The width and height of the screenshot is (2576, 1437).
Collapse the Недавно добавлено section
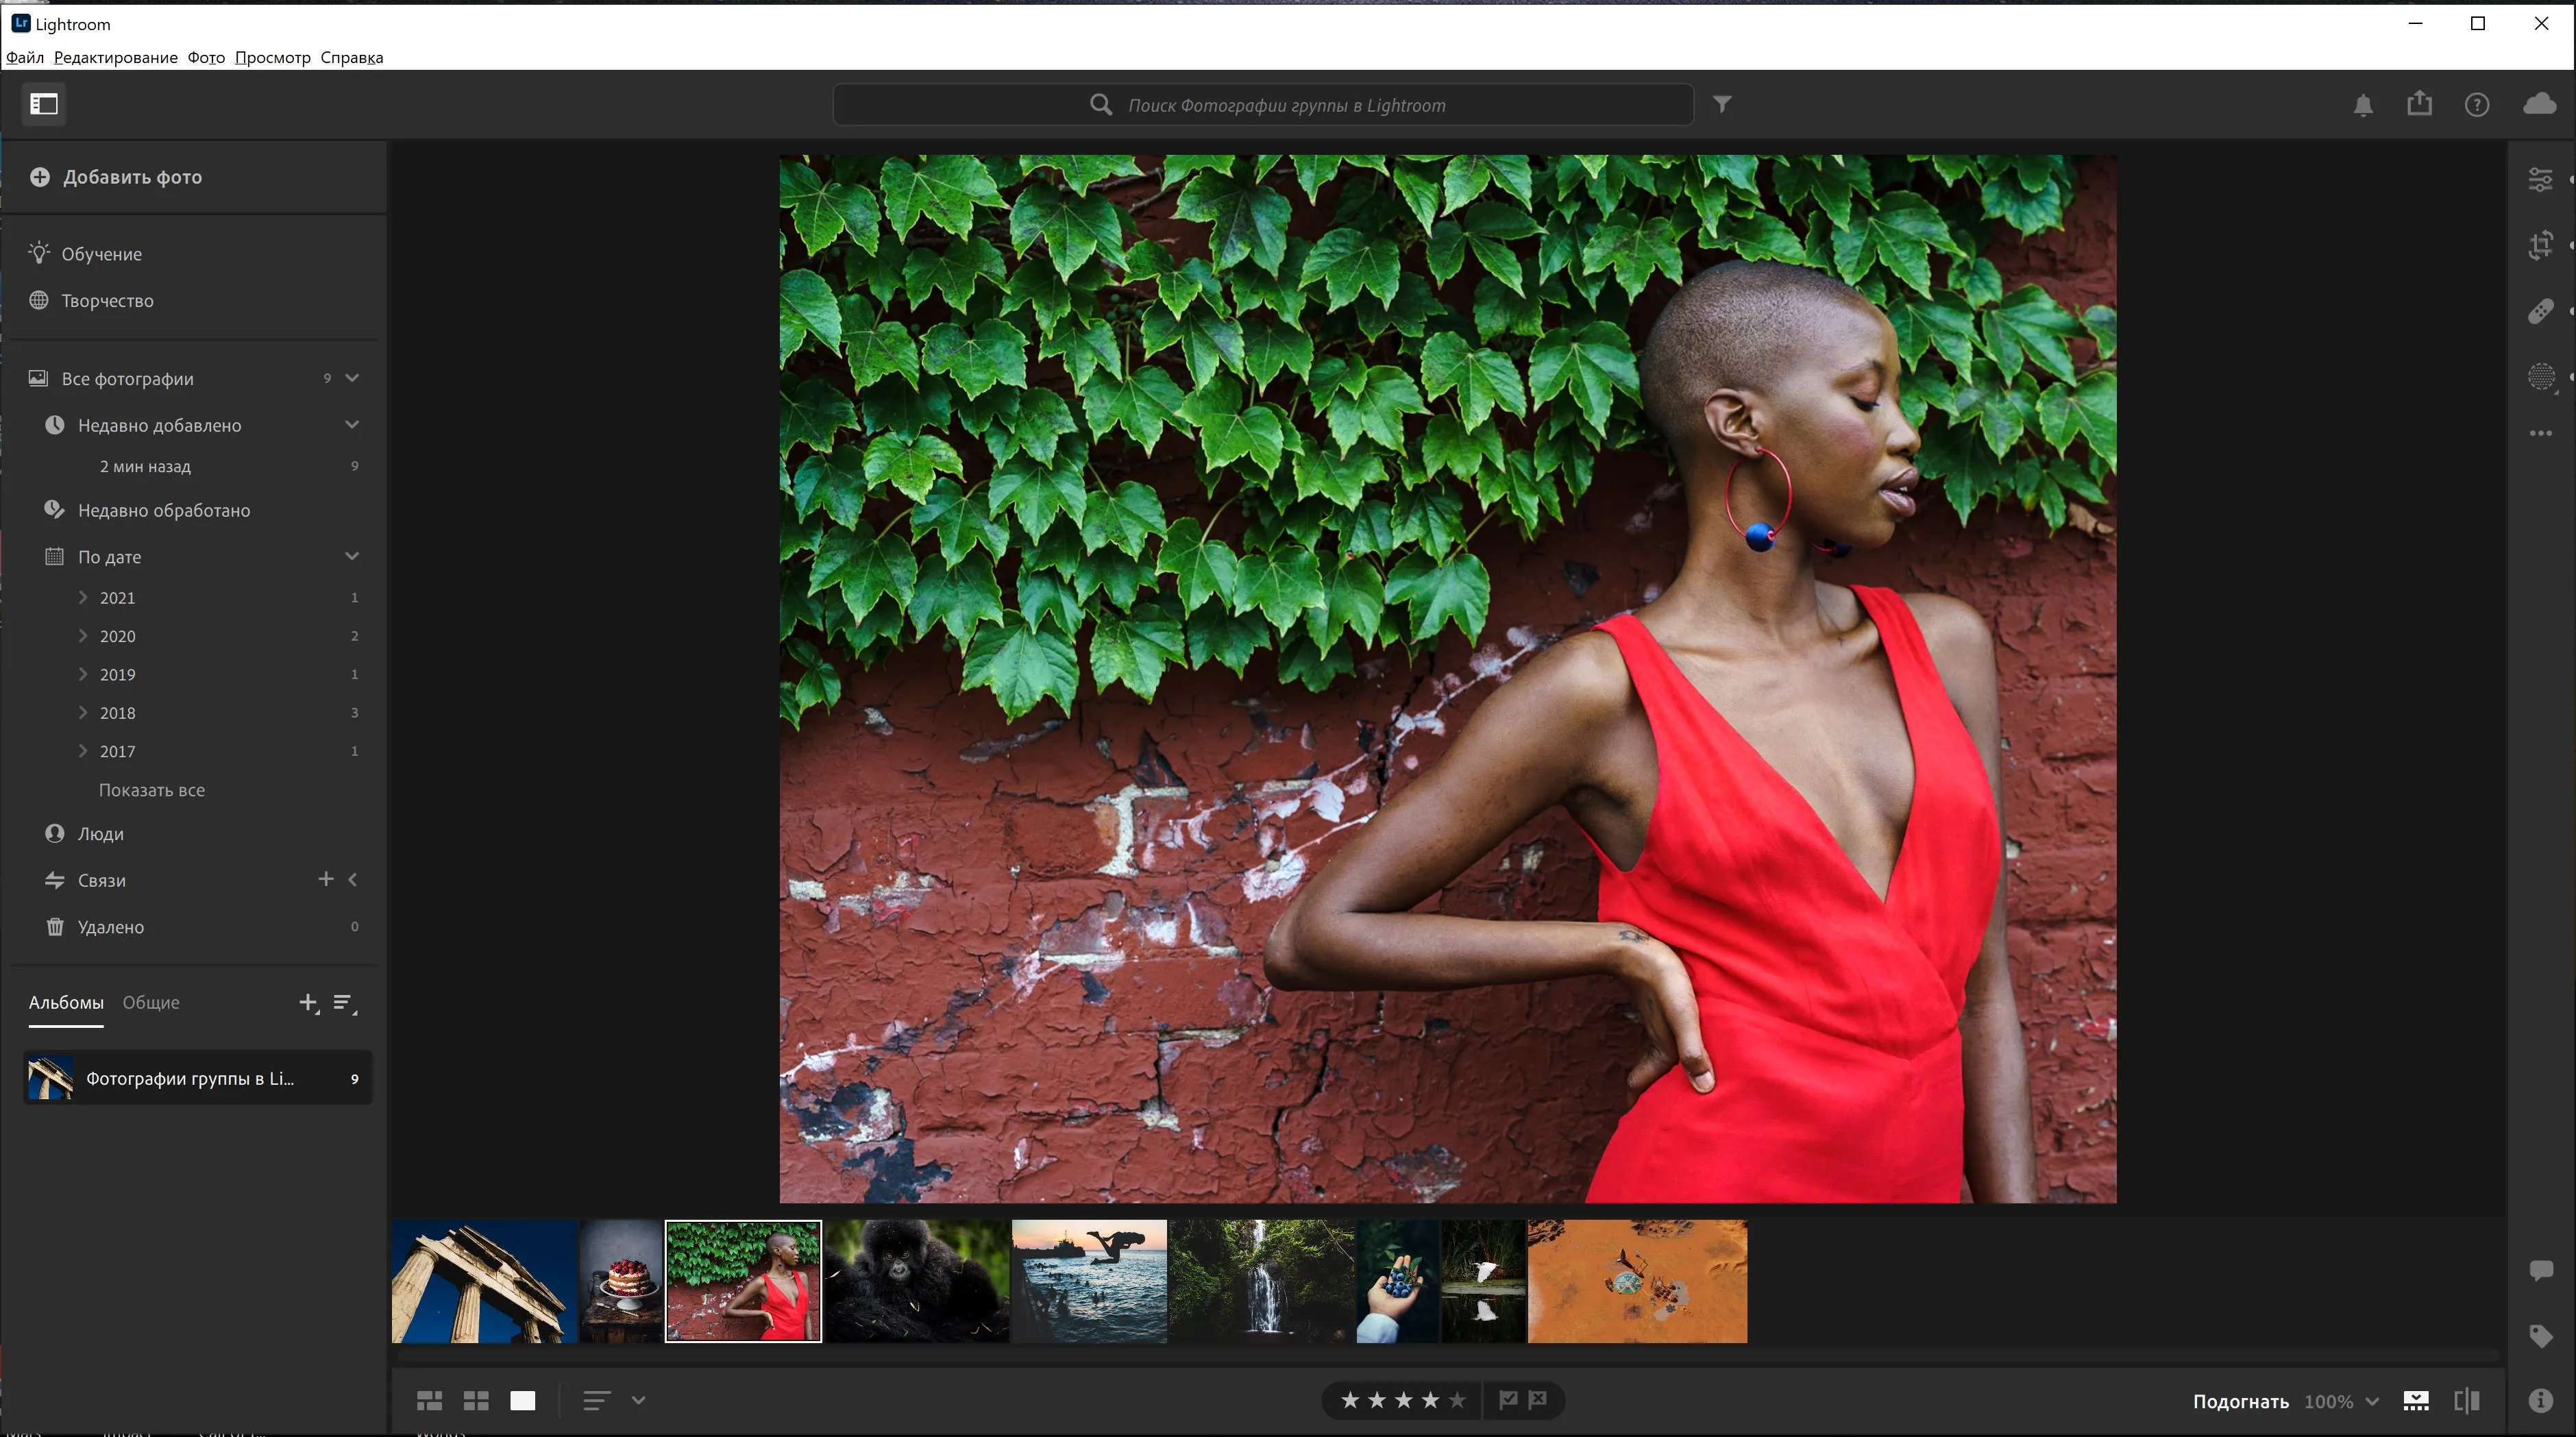351,424
